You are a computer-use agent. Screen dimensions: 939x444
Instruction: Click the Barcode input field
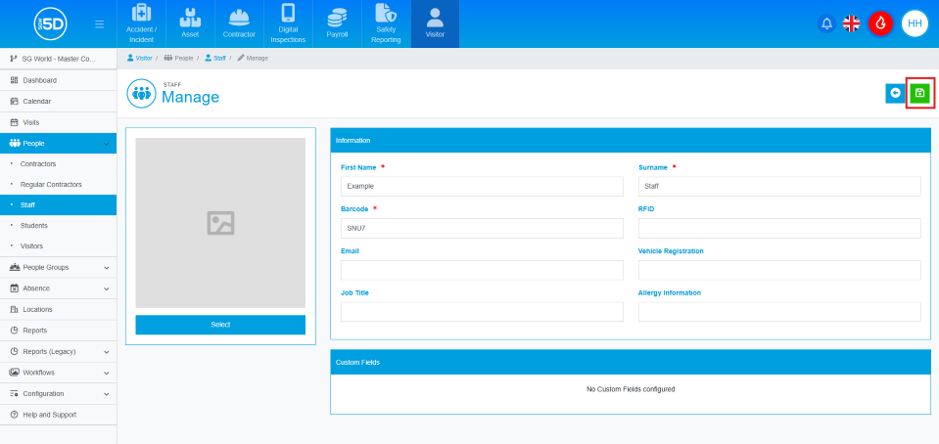pyautogui.click(x=482, y=228)
